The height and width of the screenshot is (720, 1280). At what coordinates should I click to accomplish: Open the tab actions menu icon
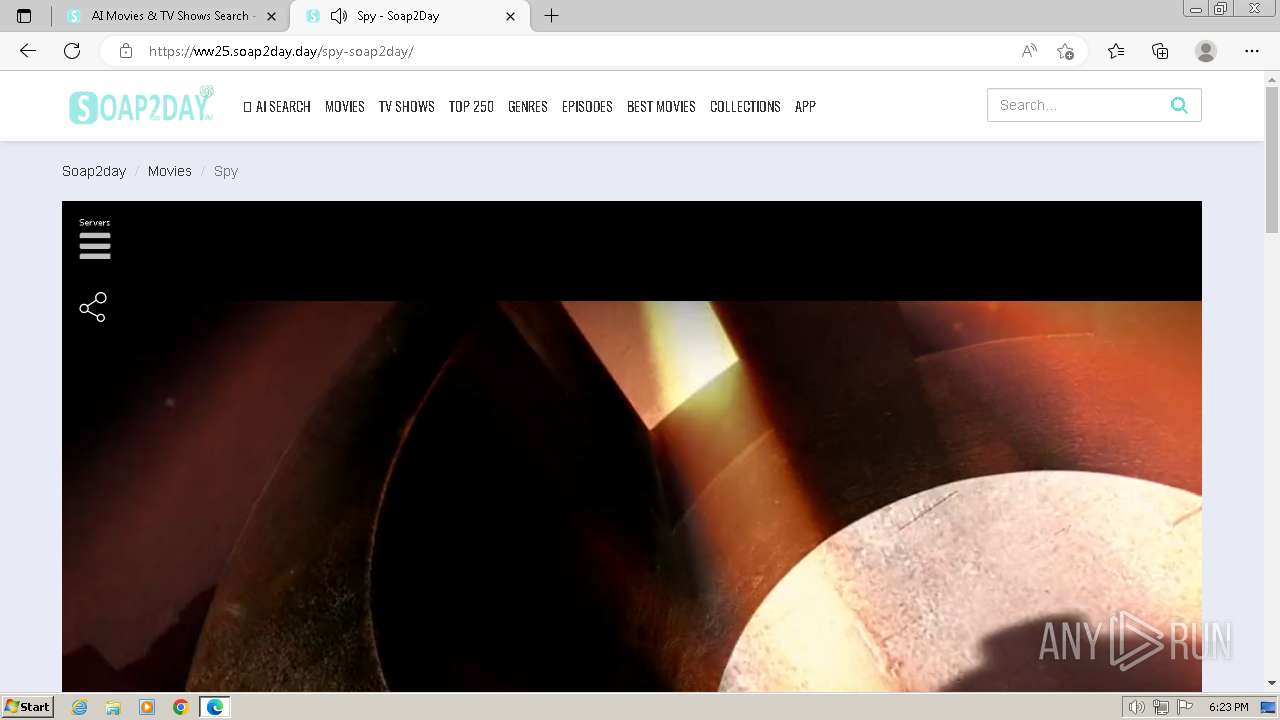[x=24, y=16]
